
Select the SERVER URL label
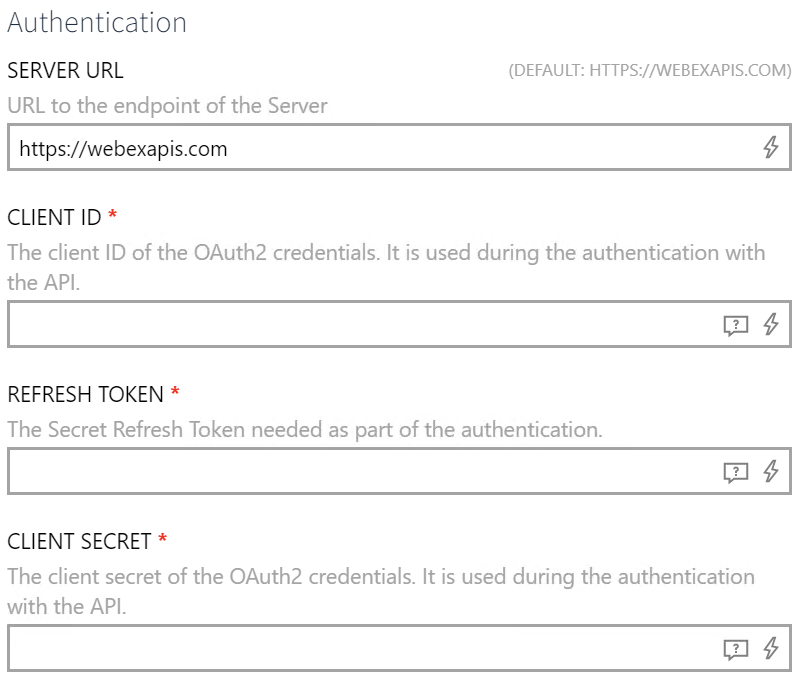[x=64, y=70]
